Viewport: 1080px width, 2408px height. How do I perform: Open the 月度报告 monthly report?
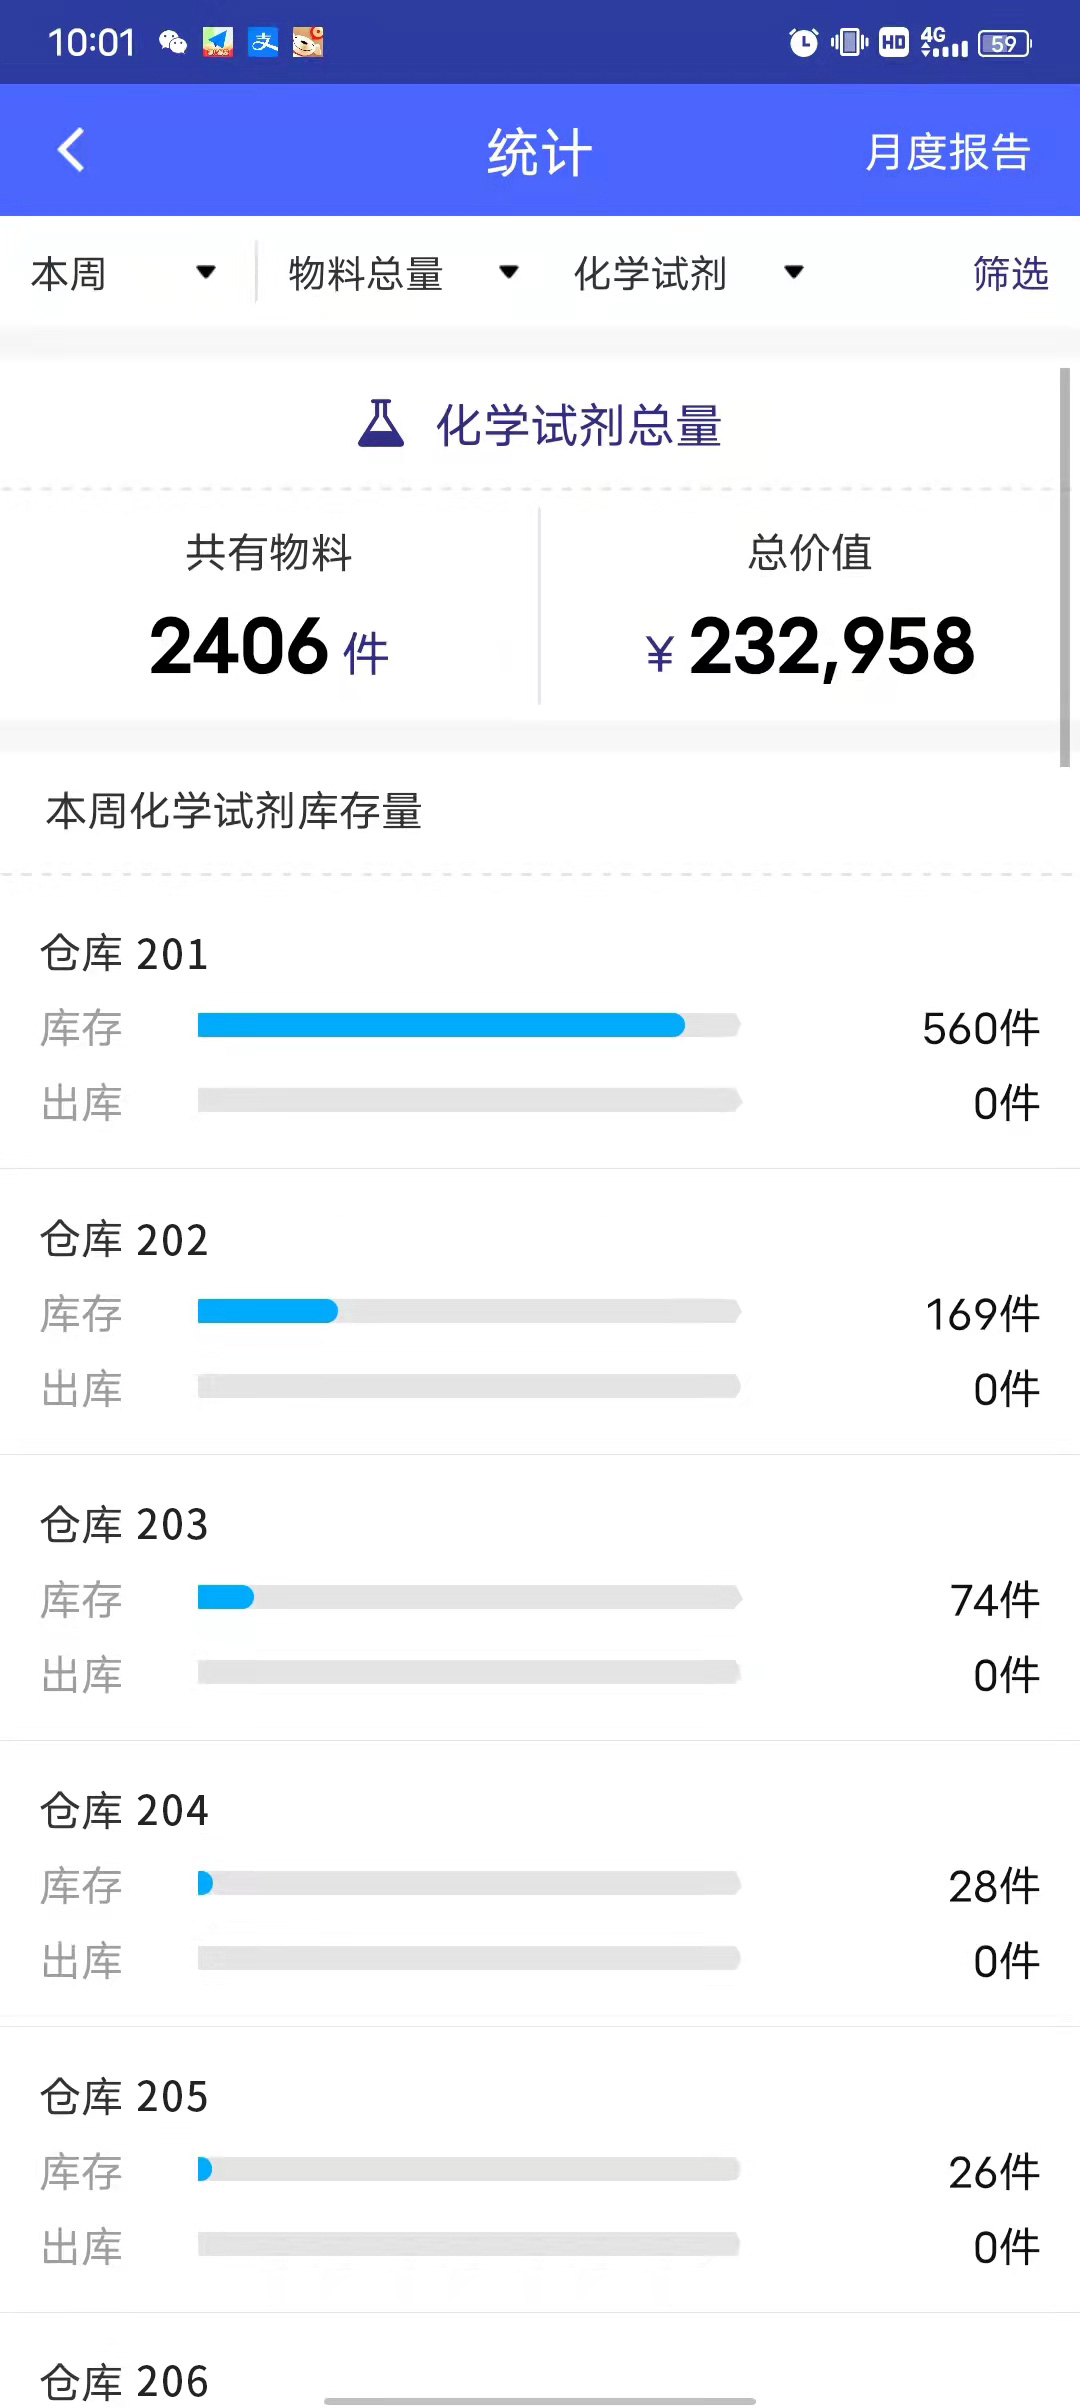coord(947,152)
